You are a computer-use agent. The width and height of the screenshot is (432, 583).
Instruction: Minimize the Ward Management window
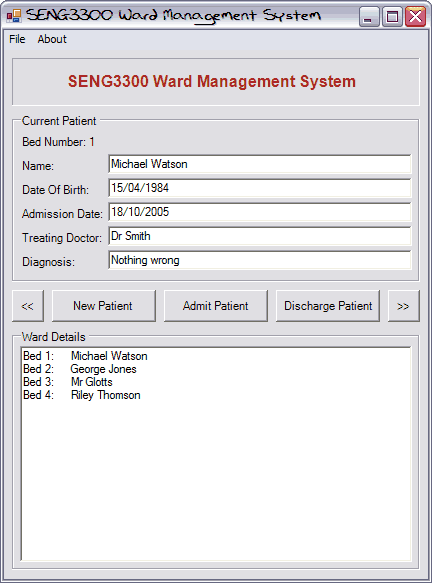click(x=369, y=17)
